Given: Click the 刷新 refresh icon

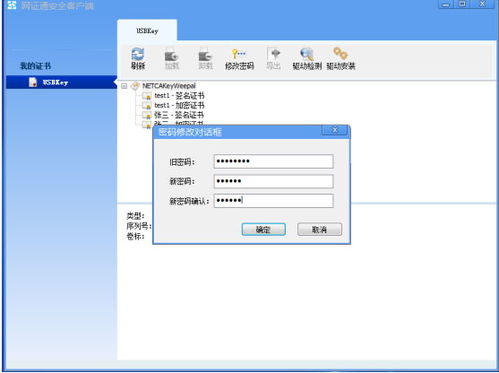Looking at the screenshot, I should pos(138,54).
